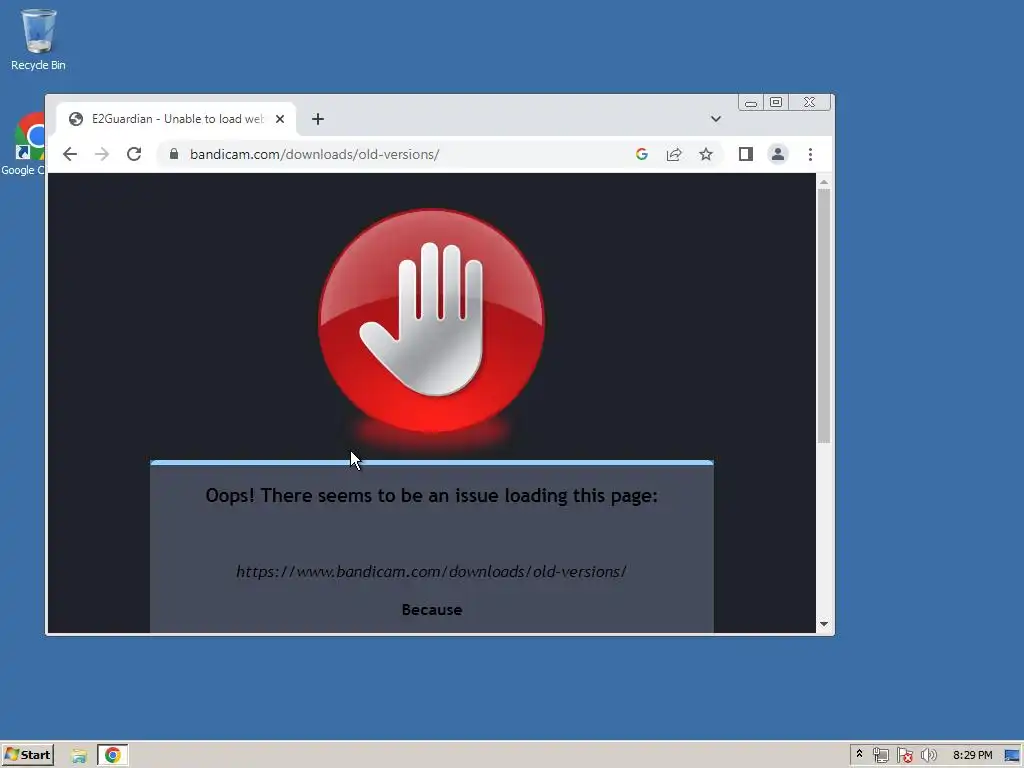Close the Chrome window

810,103
